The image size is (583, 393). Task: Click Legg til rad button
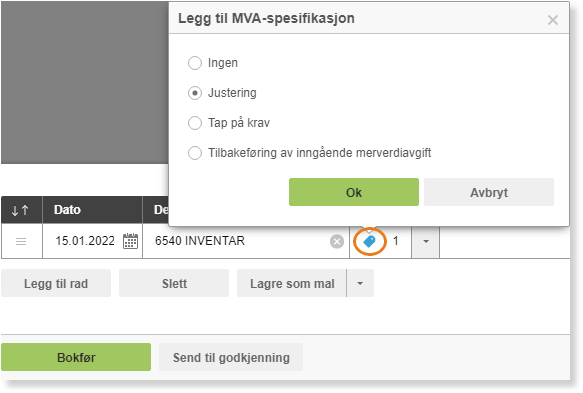pos(56,283)
